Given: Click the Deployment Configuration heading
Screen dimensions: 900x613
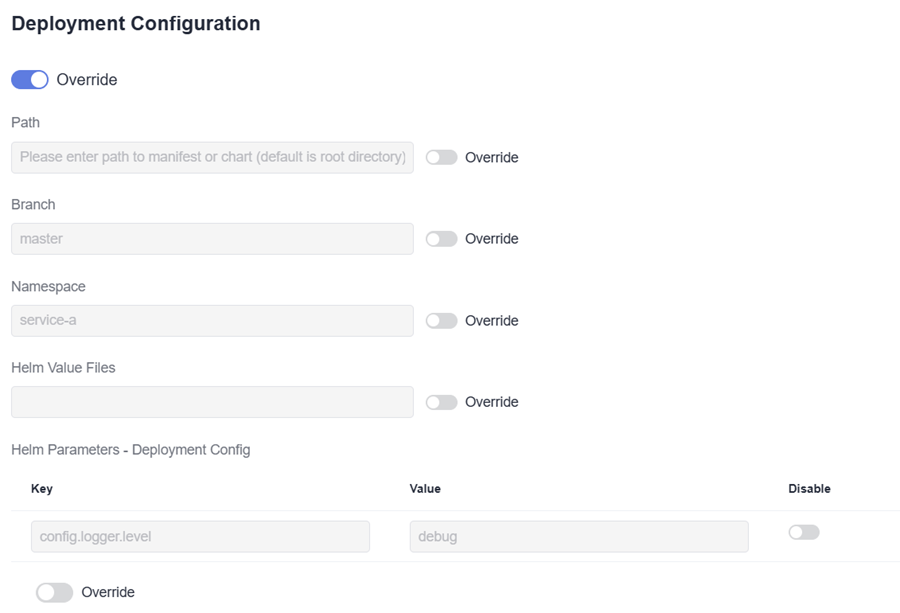Looking at the screenshot, I should click(135, 24).
